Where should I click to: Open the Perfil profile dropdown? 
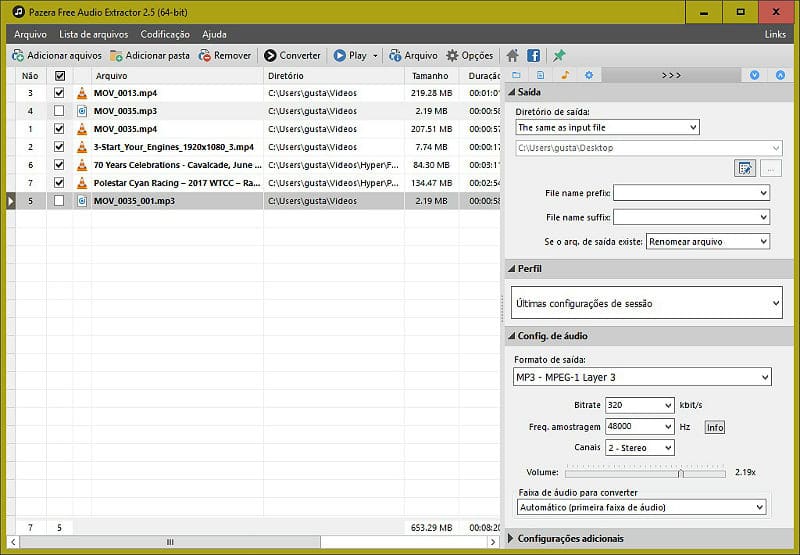coord(646,303)
